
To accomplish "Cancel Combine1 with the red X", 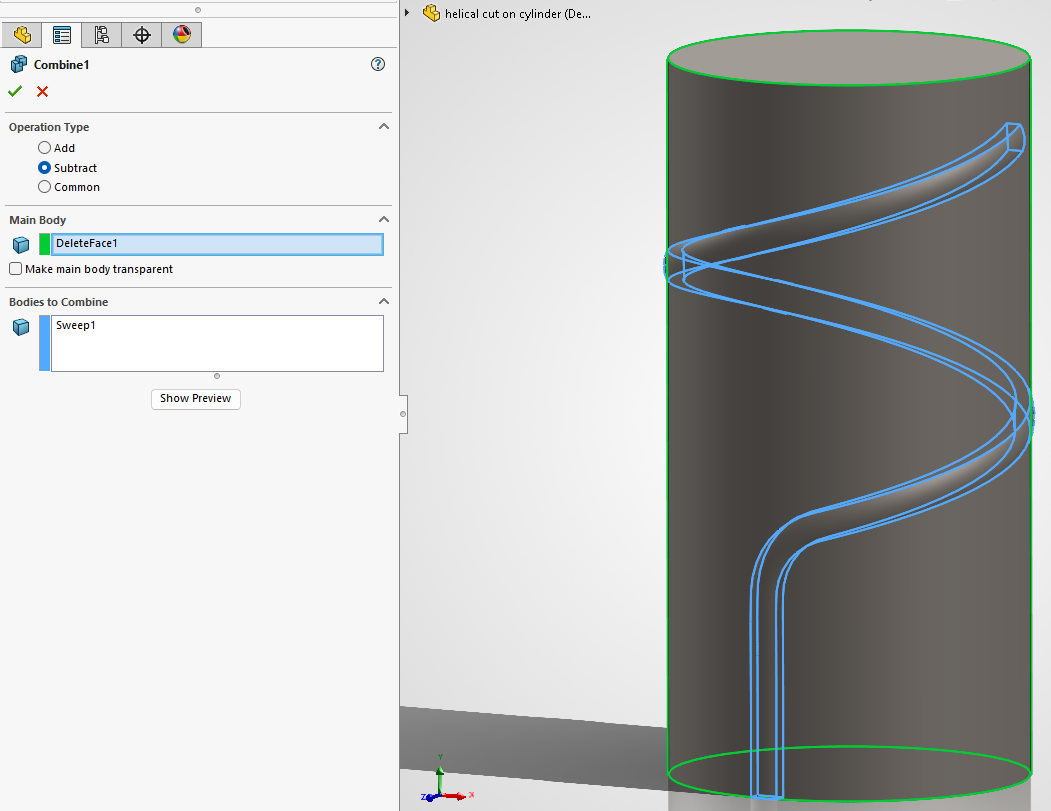I will click(x=42, y=91).
